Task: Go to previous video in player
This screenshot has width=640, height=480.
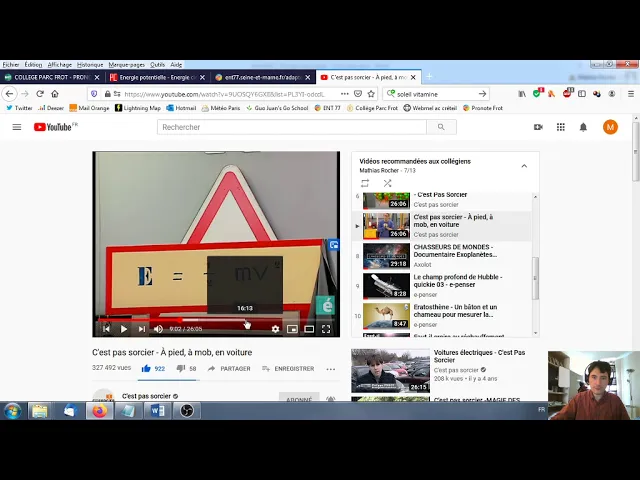Action: click(x=106, y=329)
